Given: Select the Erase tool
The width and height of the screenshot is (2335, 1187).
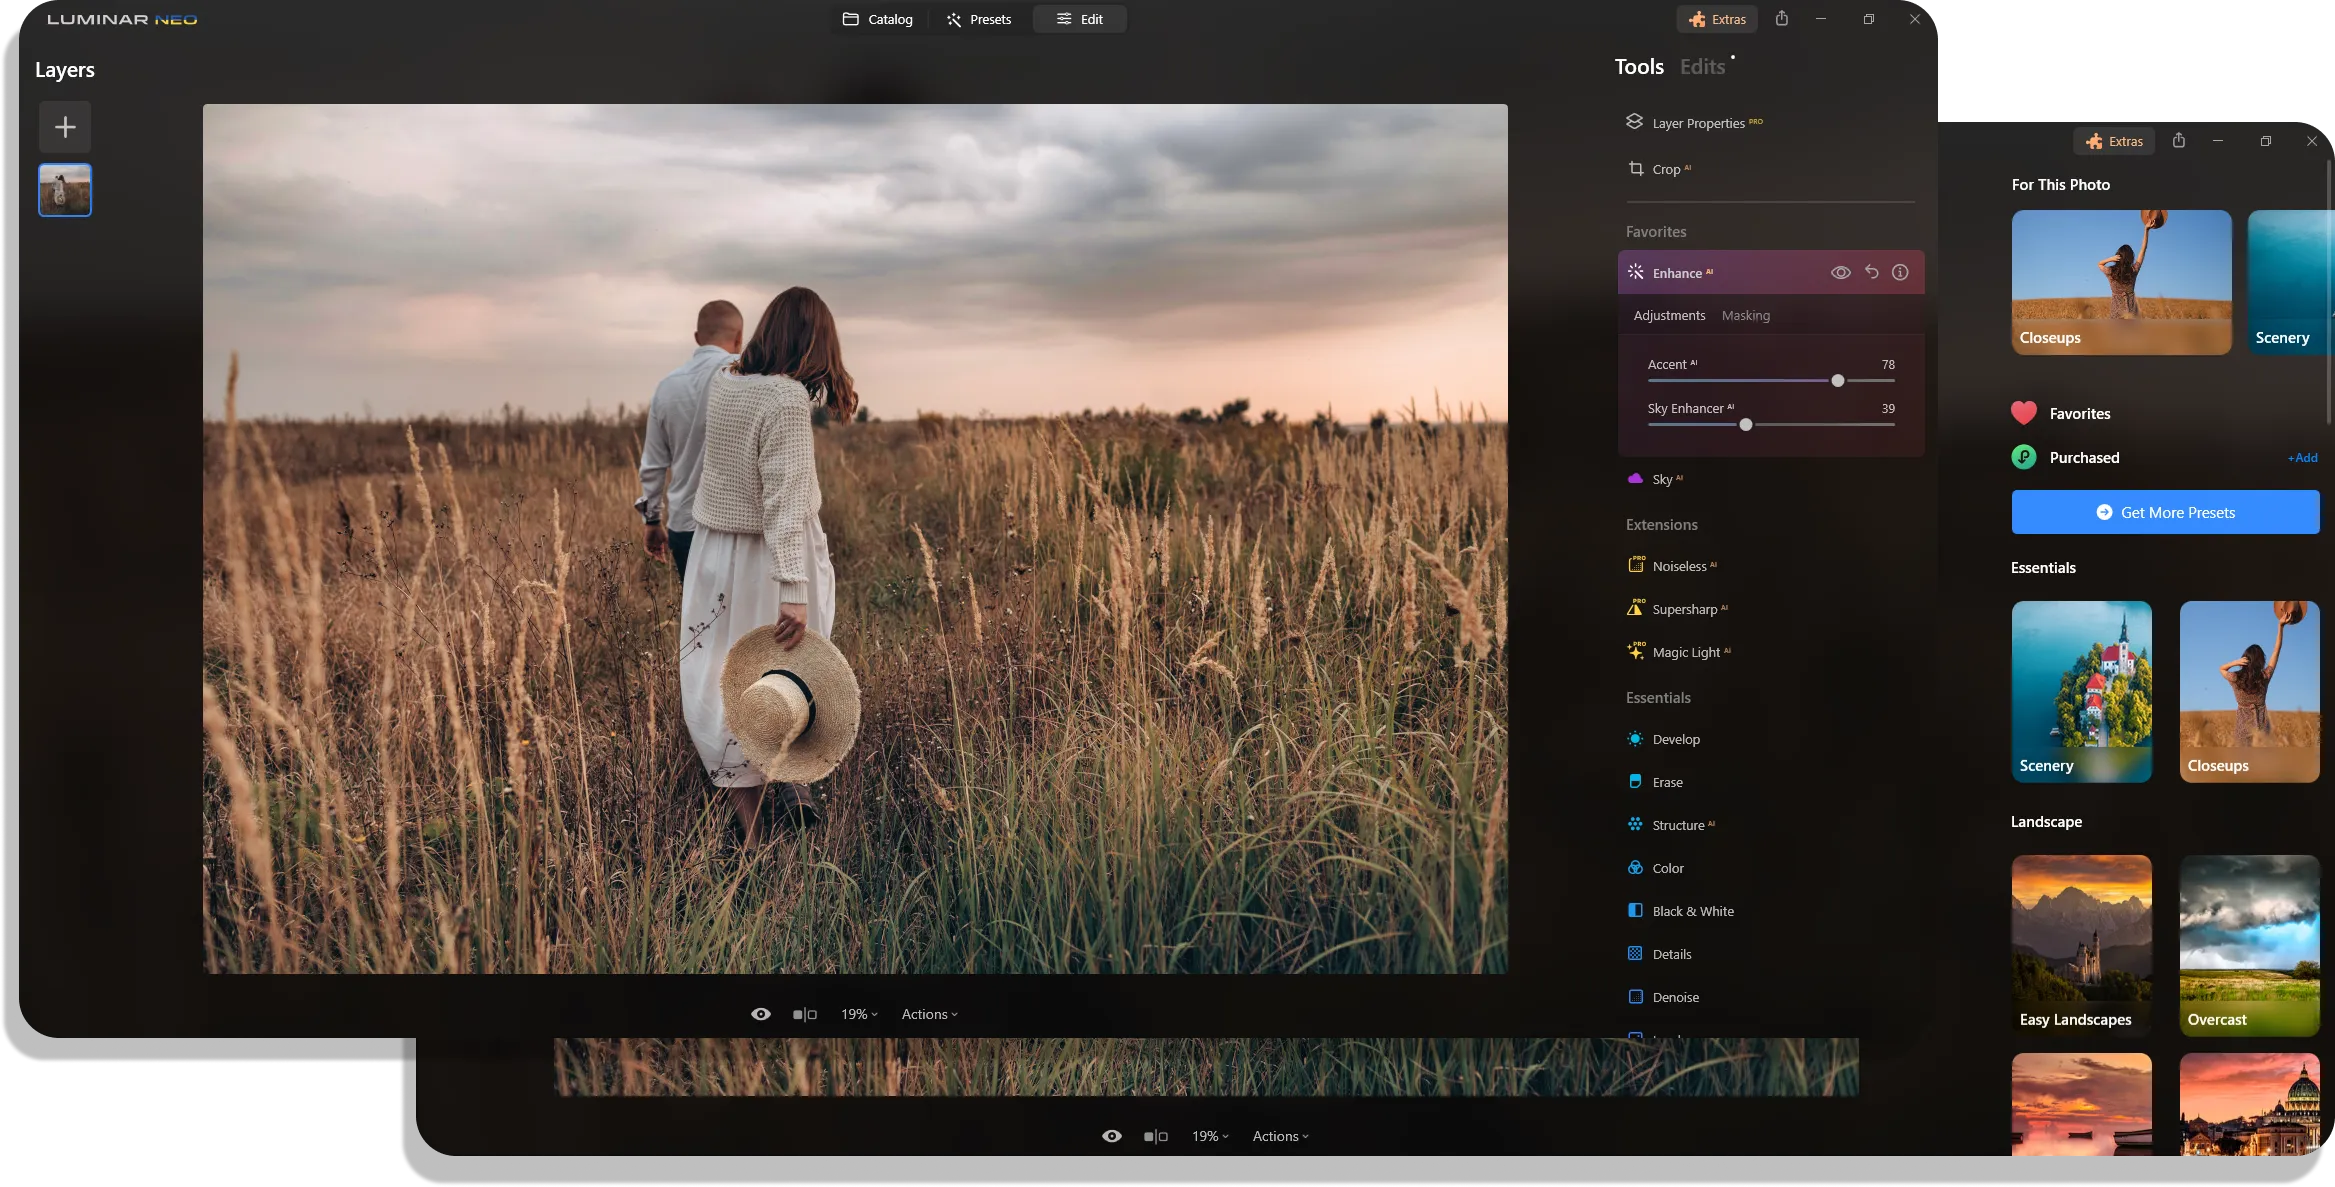Looking at the screenshot, I should point(1667,782).
